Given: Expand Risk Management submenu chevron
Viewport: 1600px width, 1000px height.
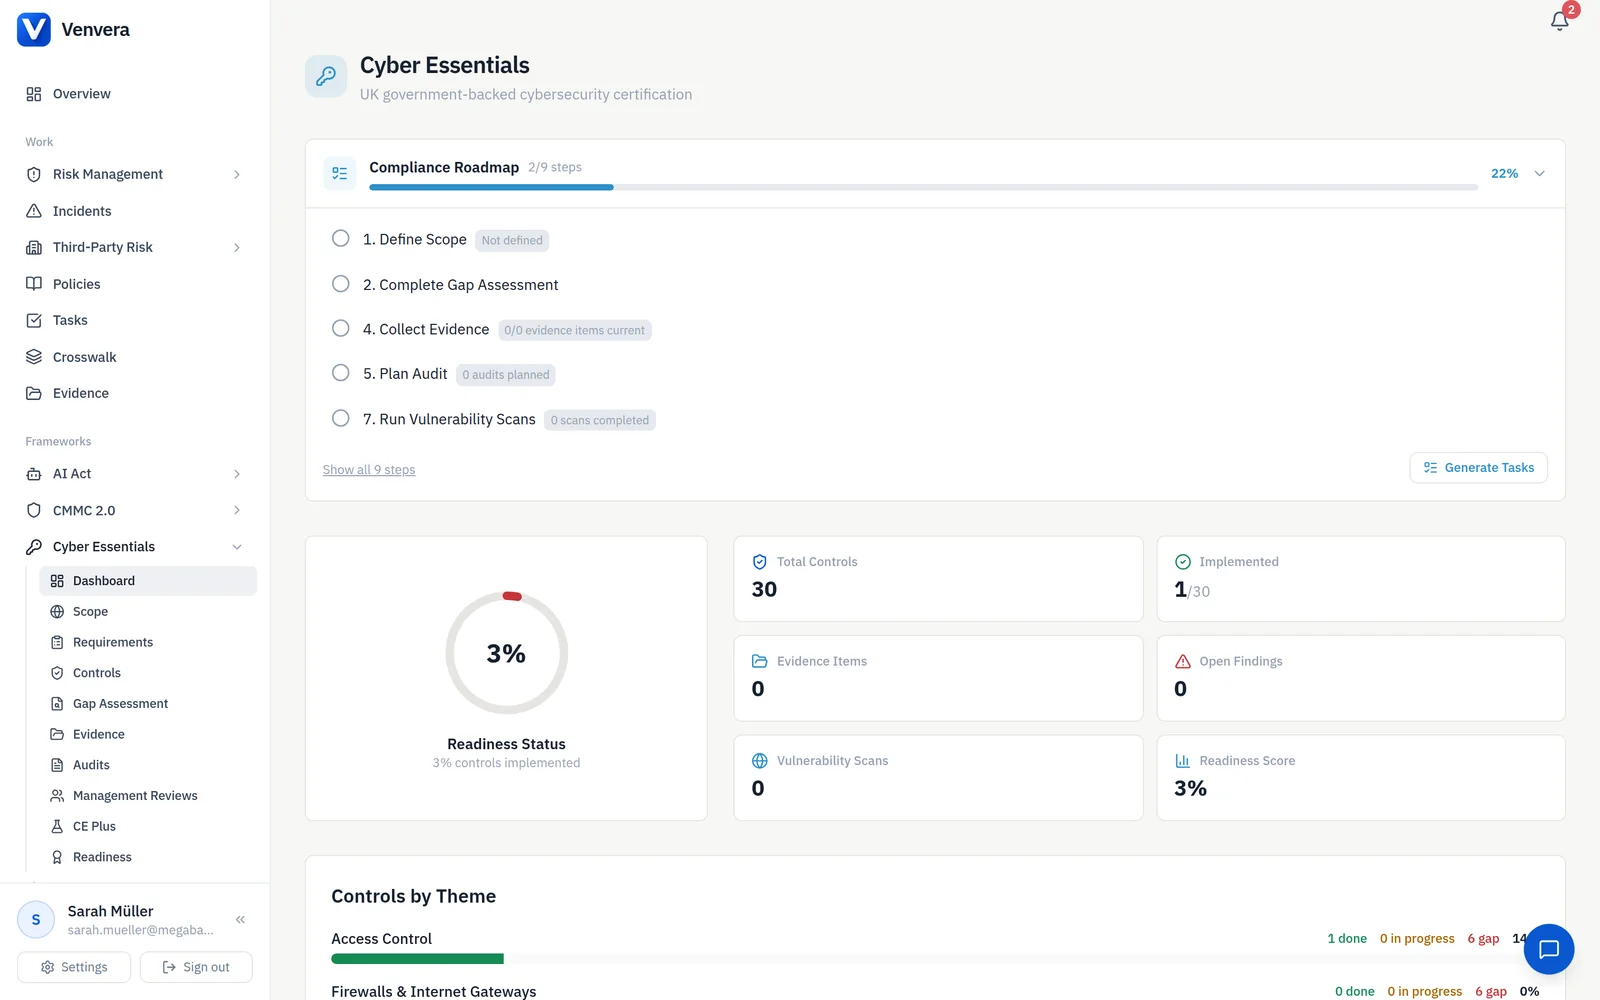Looking at the screenshot, I should click(x=237, y=175).
